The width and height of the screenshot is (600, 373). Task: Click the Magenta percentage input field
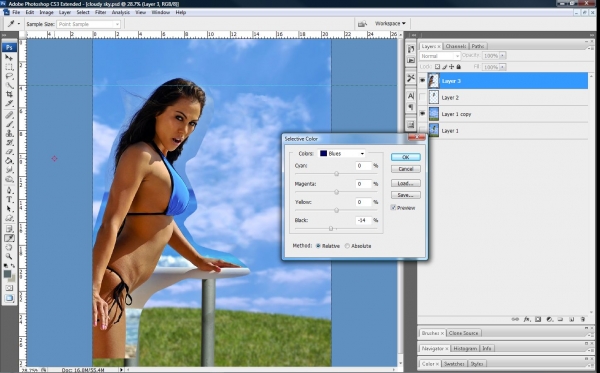[363, 184]
